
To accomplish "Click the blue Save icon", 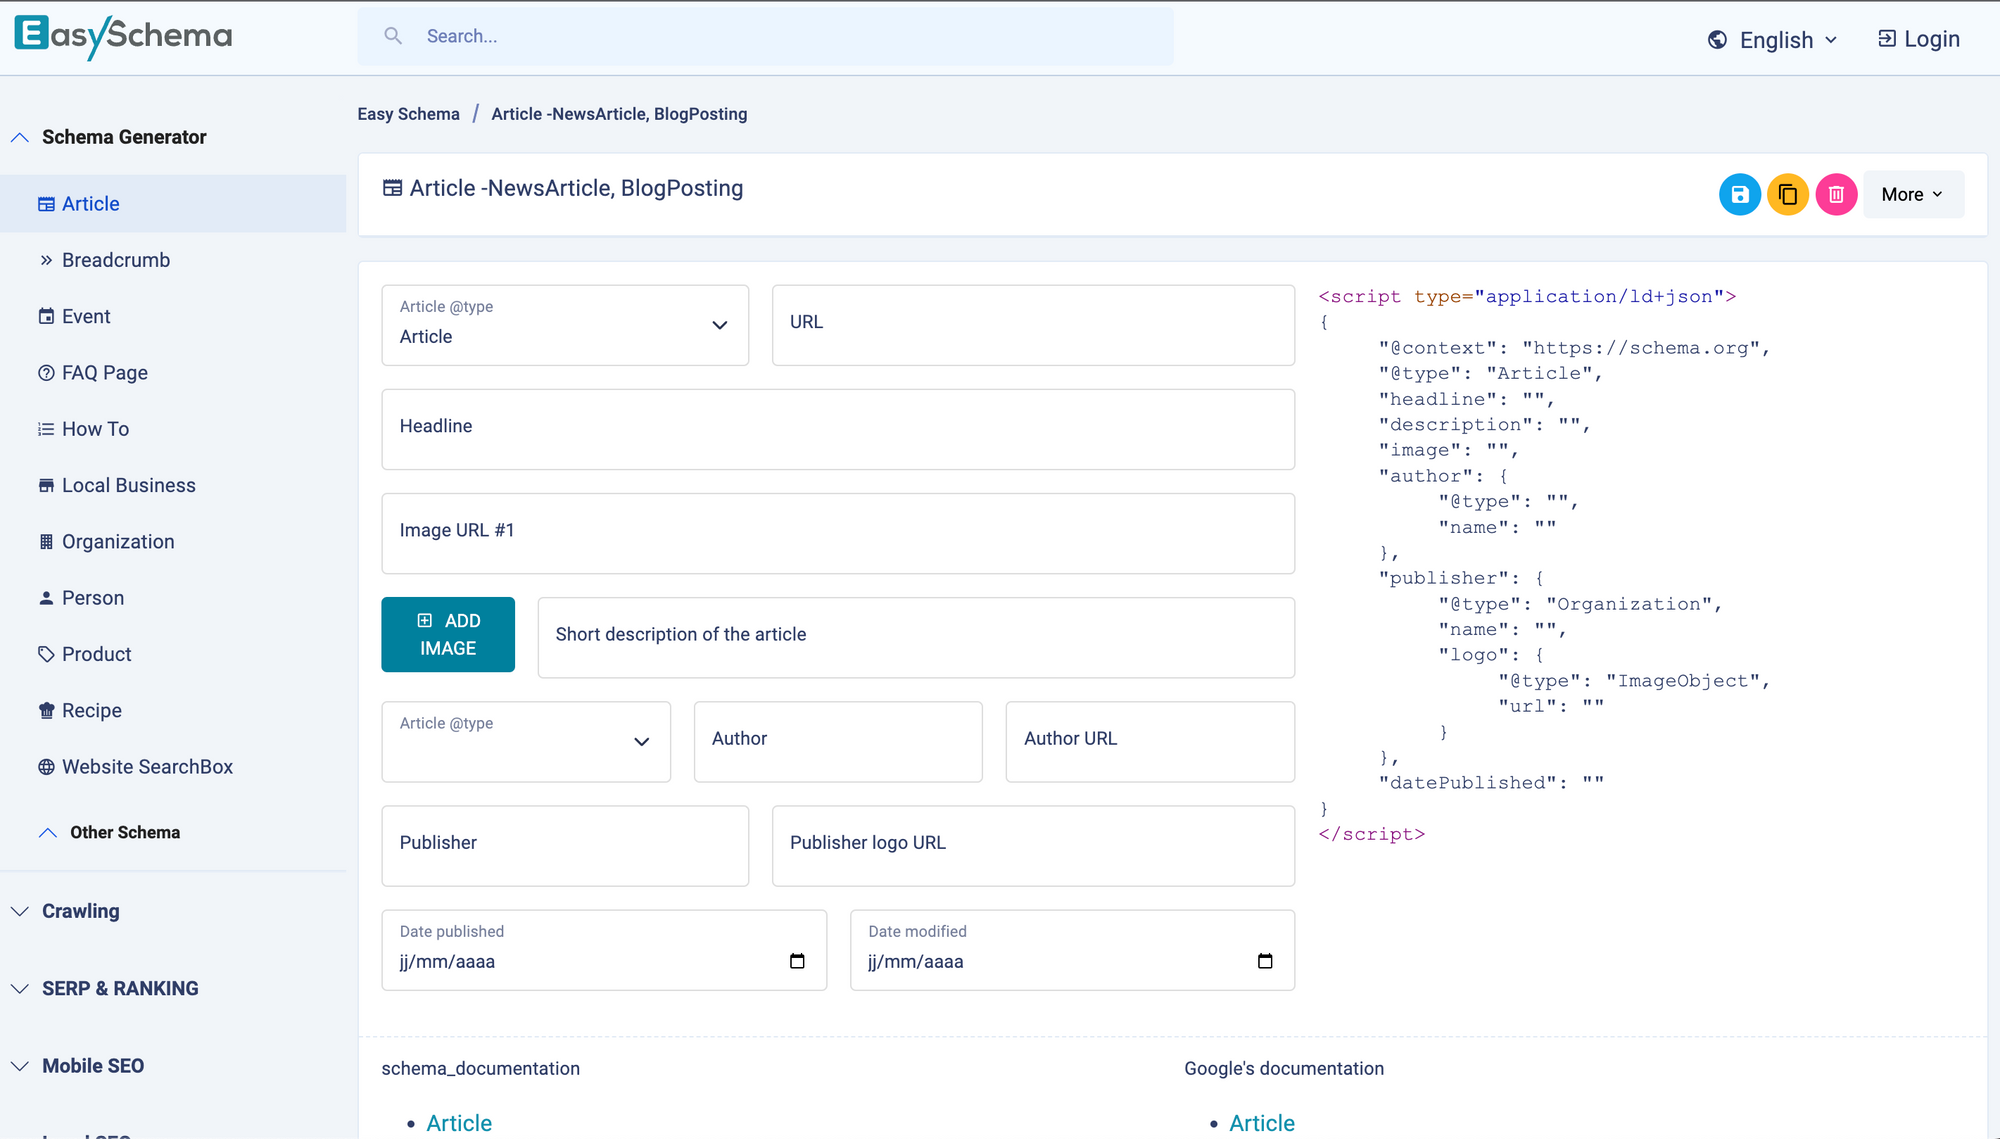I will (1740, 194).
